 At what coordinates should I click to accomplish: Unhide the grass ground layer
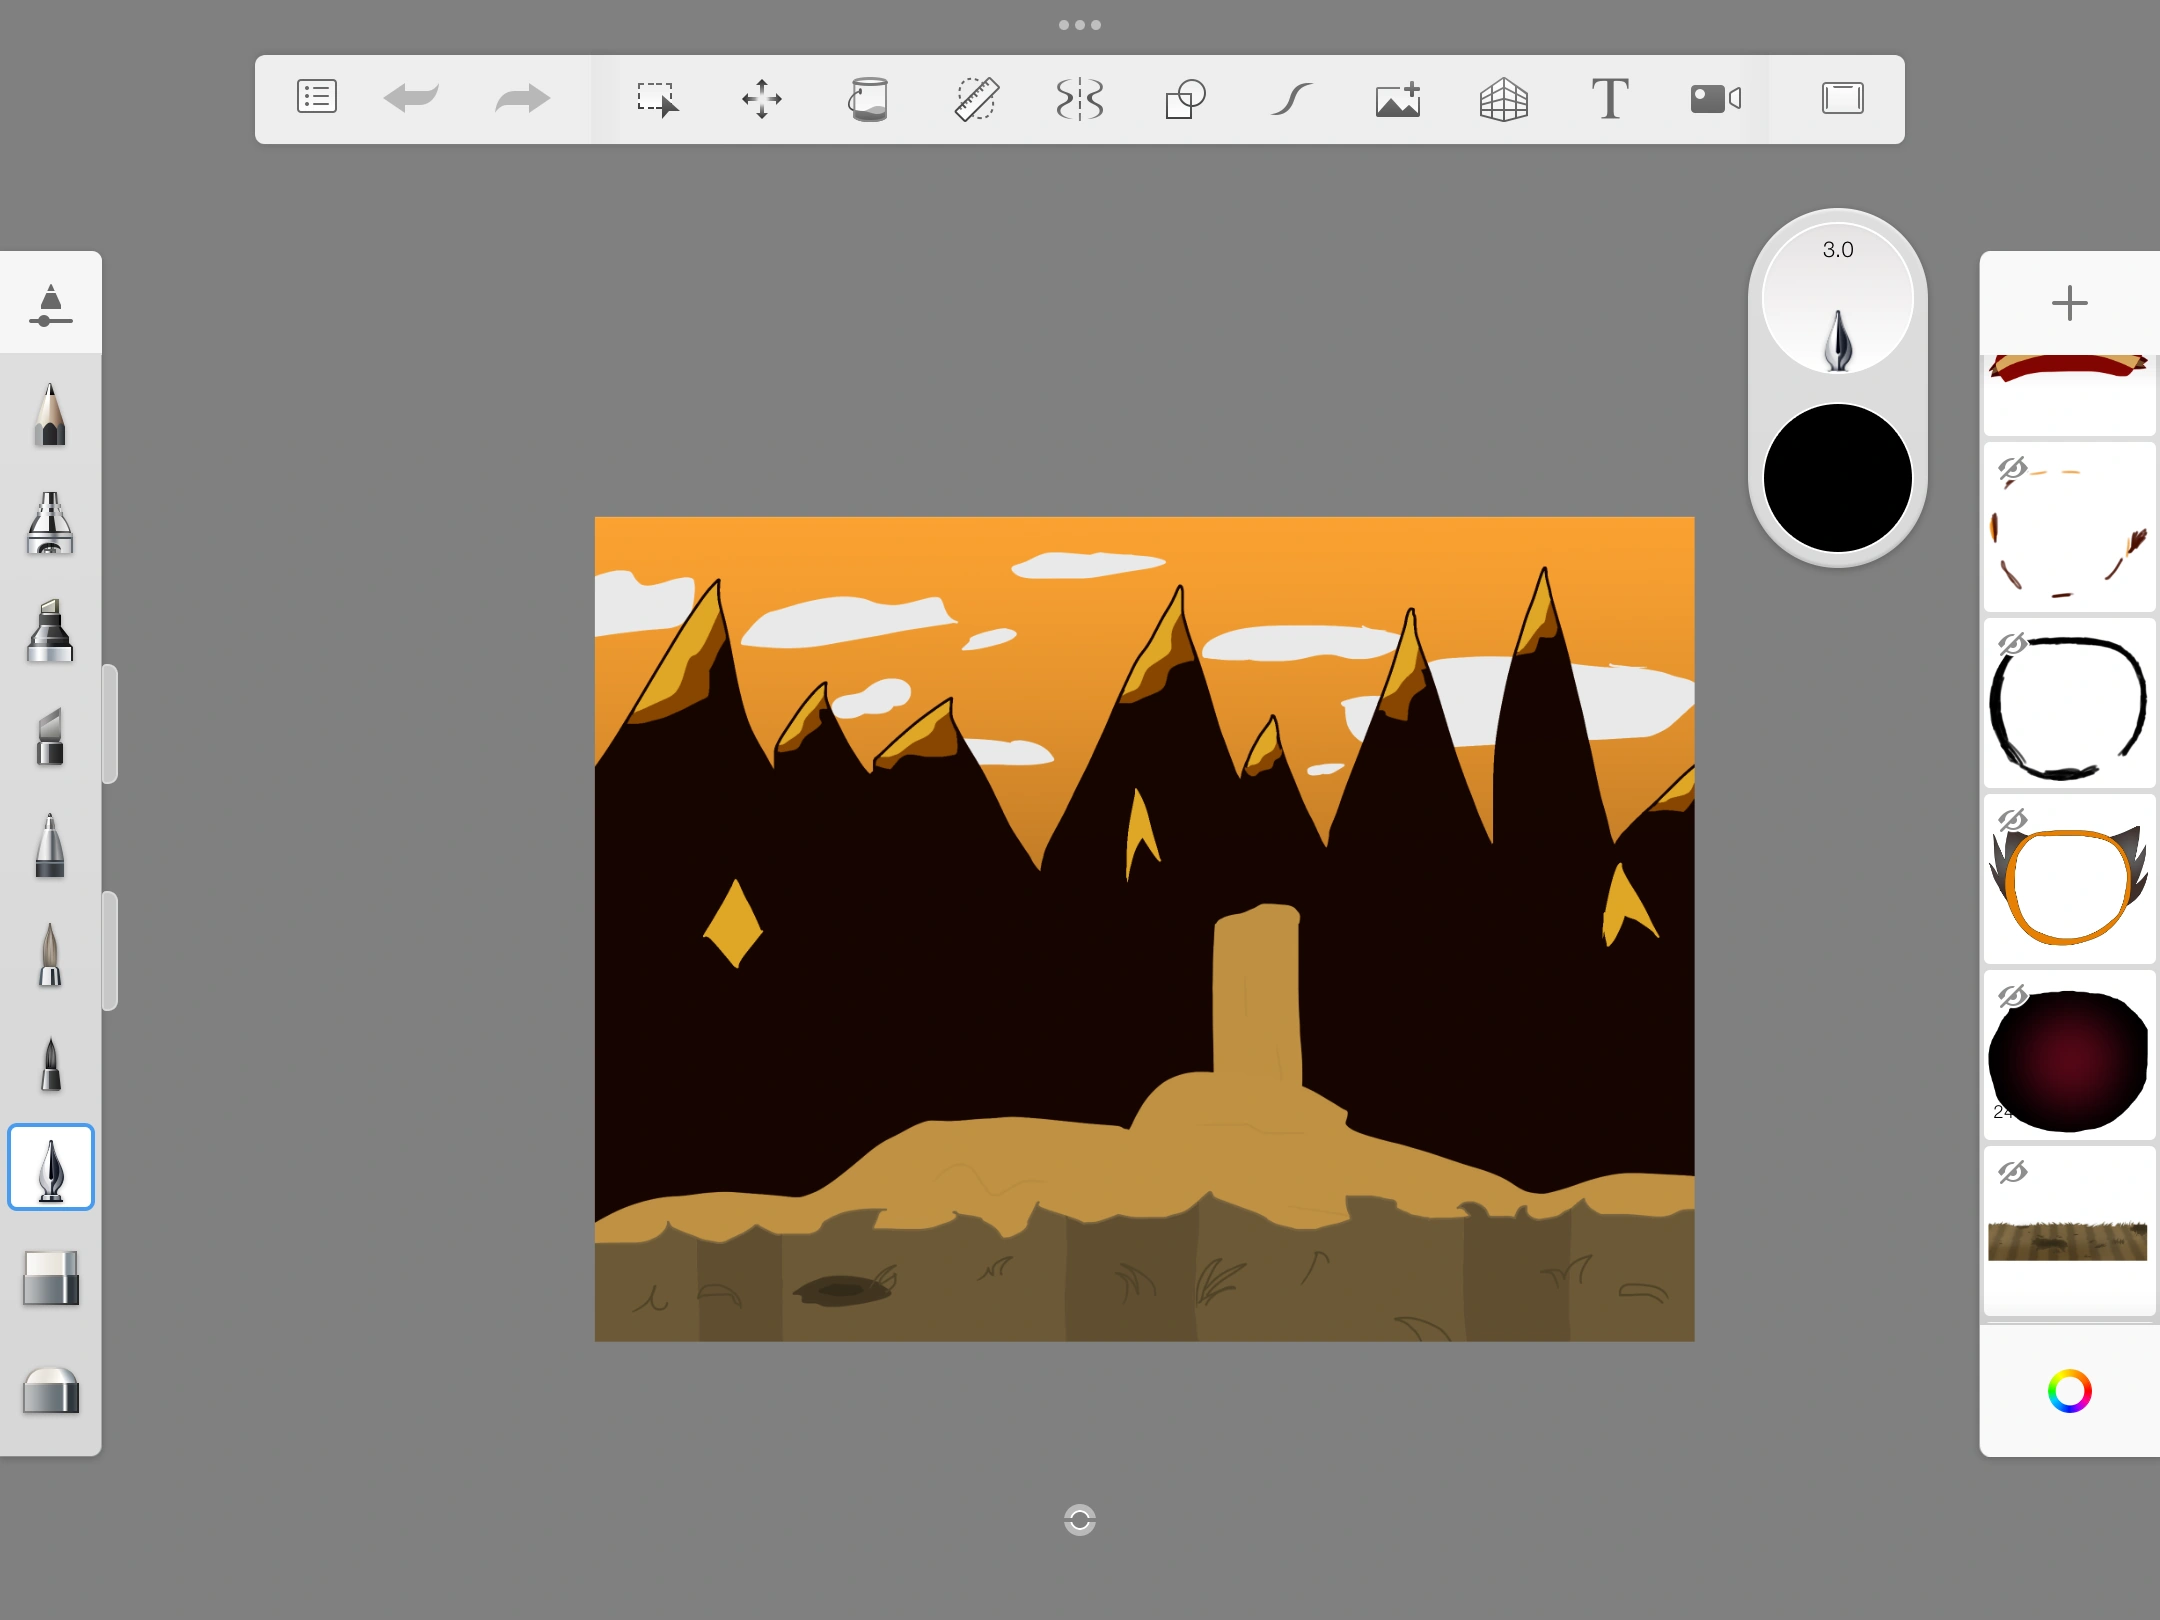coord(2012,1172)
